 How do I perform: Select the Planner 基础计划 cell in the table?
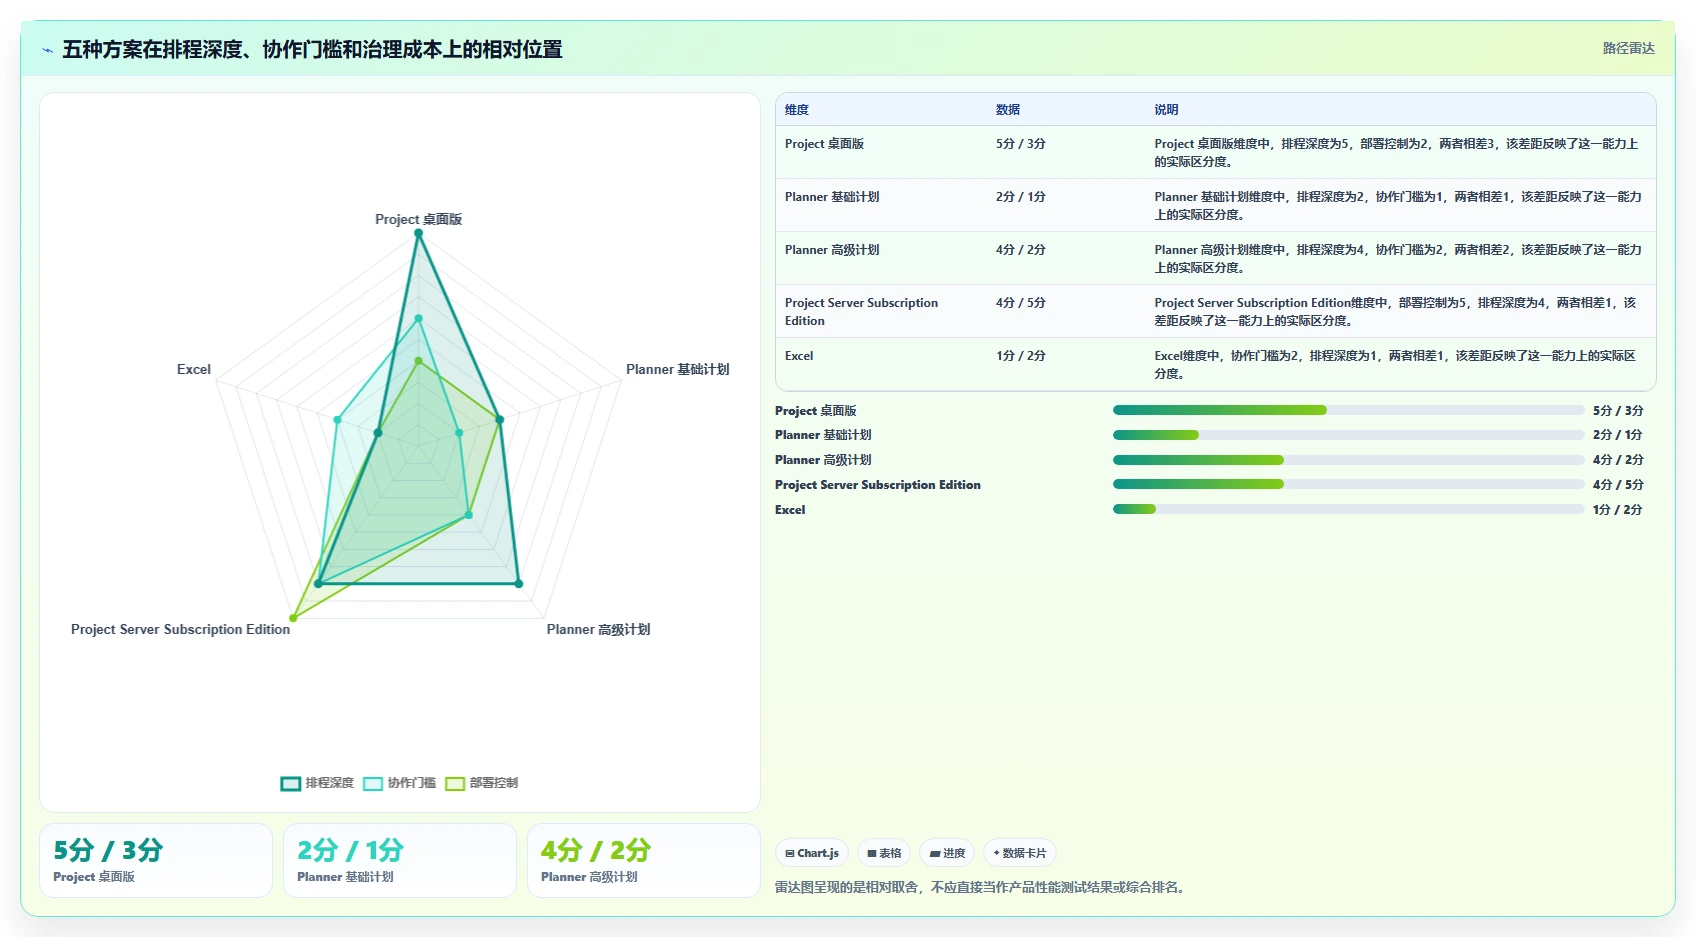click(832, 197)
